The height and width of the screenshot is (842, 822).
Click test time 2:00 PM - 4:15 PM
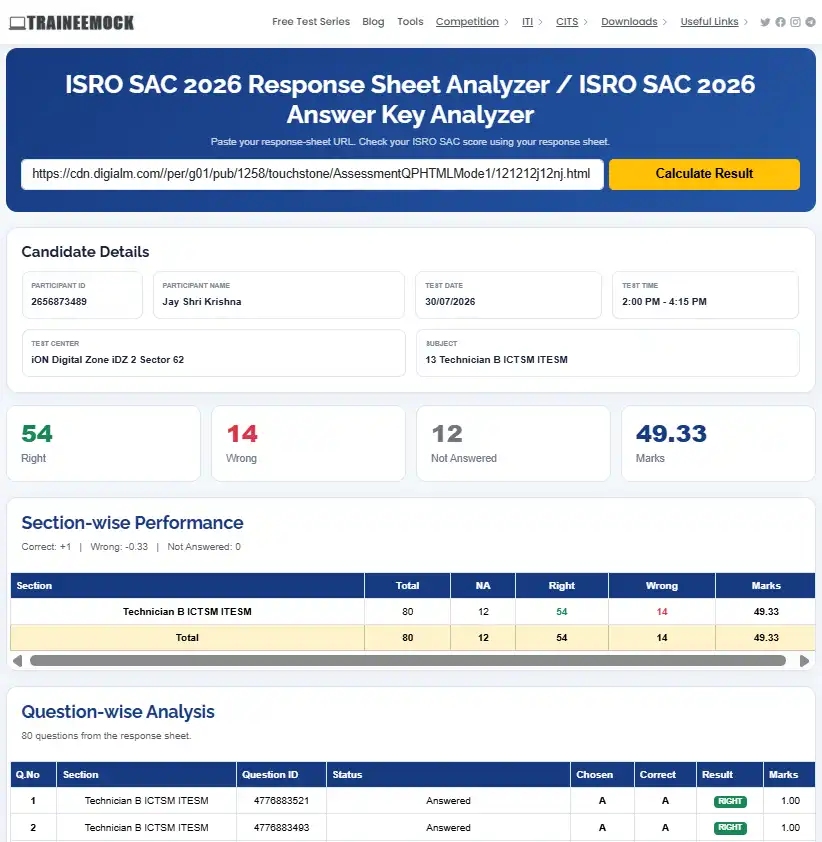point(664,302)
